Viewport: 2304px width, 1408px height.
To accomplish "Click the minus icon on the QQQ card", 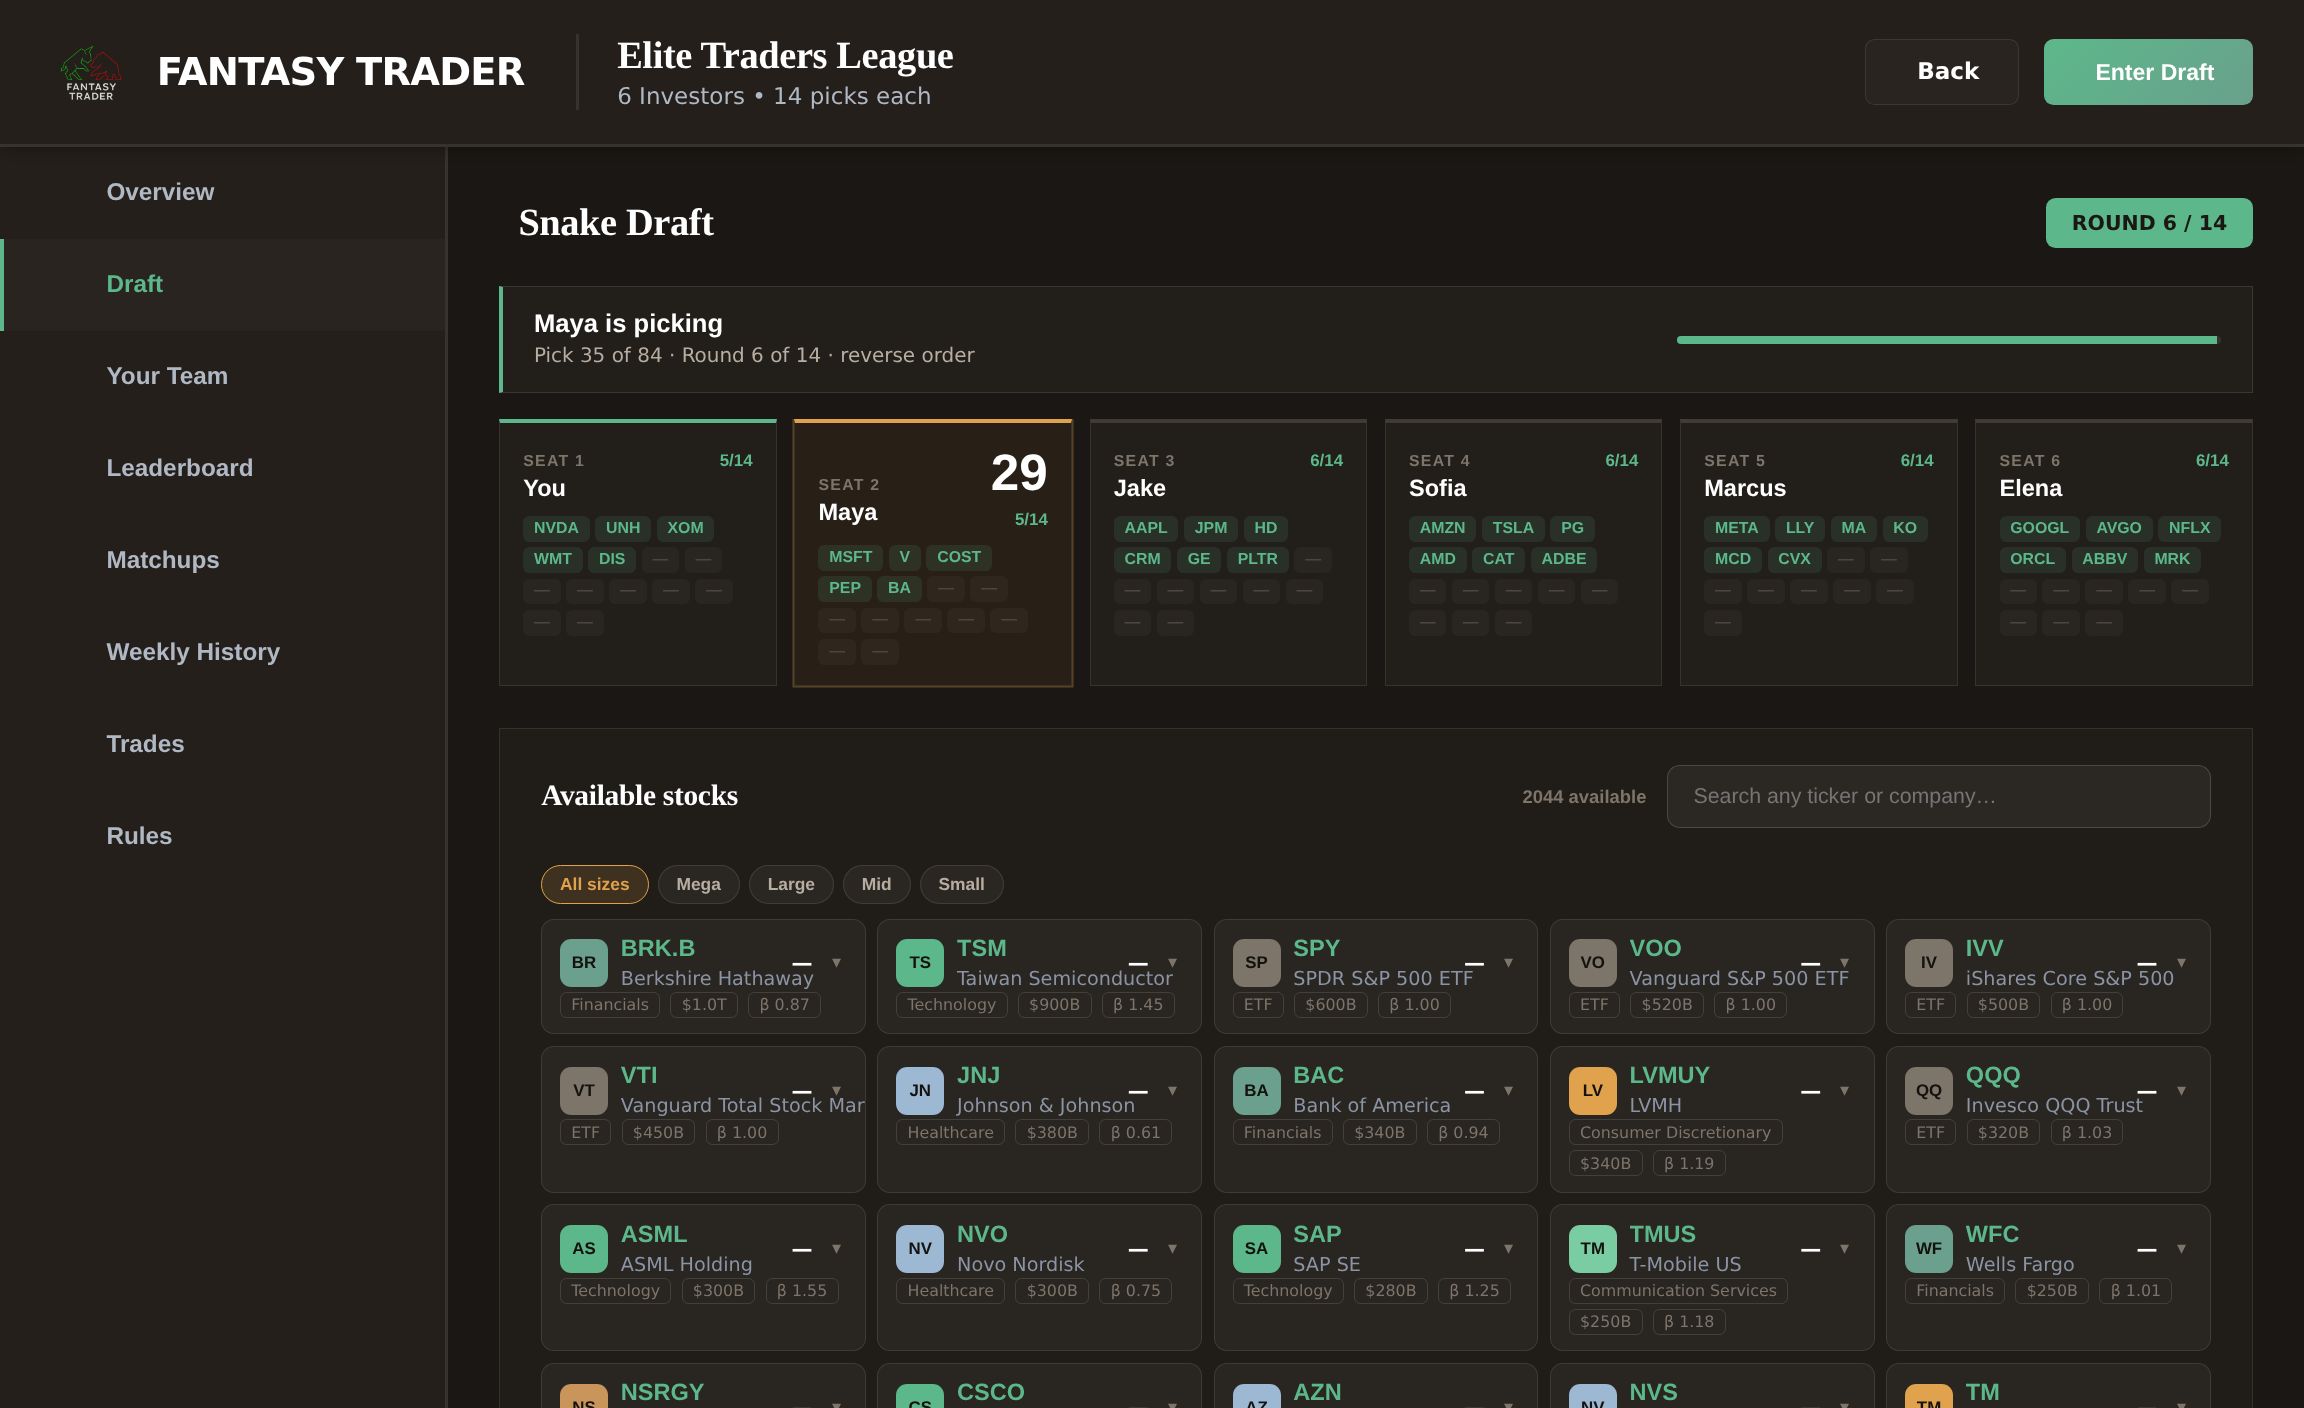I will pyautogui.click(x=2147, y=1092).
